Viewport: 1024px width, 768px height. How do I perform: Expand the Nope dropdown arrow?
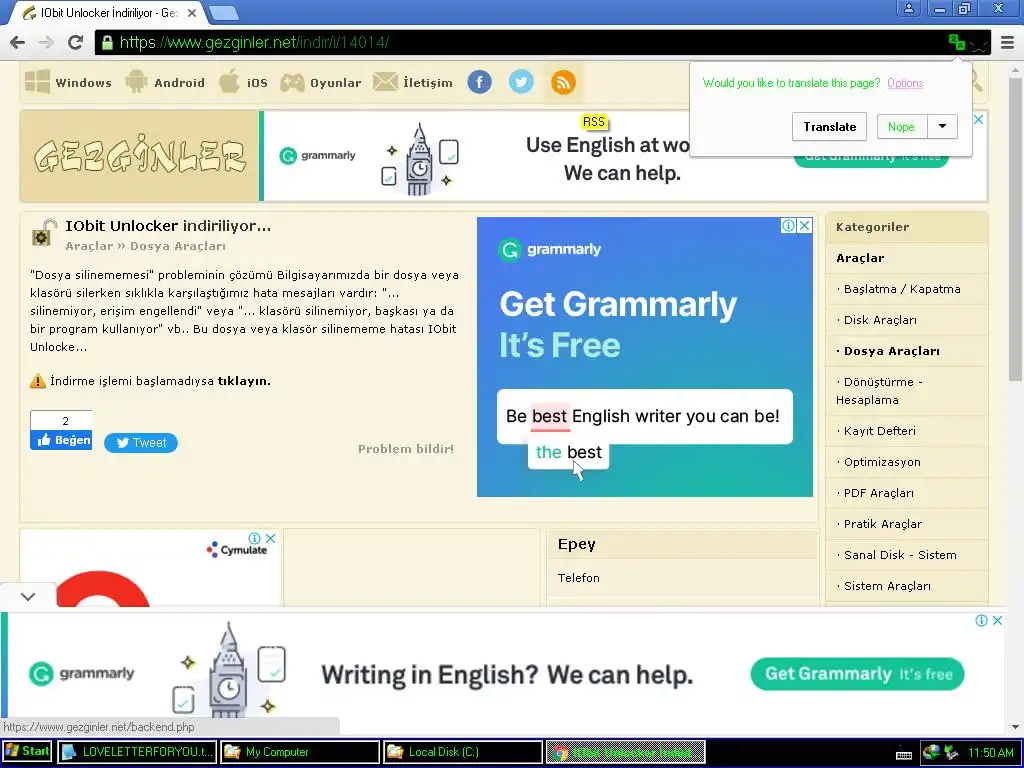942,127
